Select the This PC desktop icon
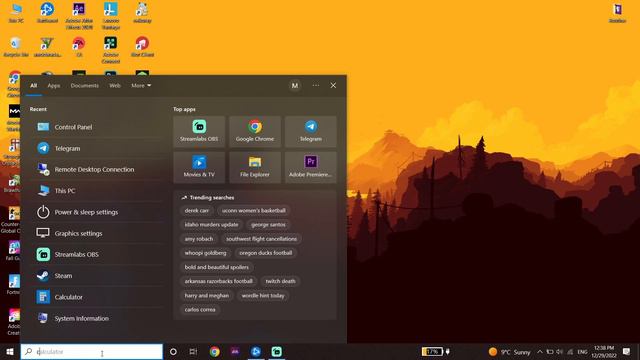 (16, 13)
